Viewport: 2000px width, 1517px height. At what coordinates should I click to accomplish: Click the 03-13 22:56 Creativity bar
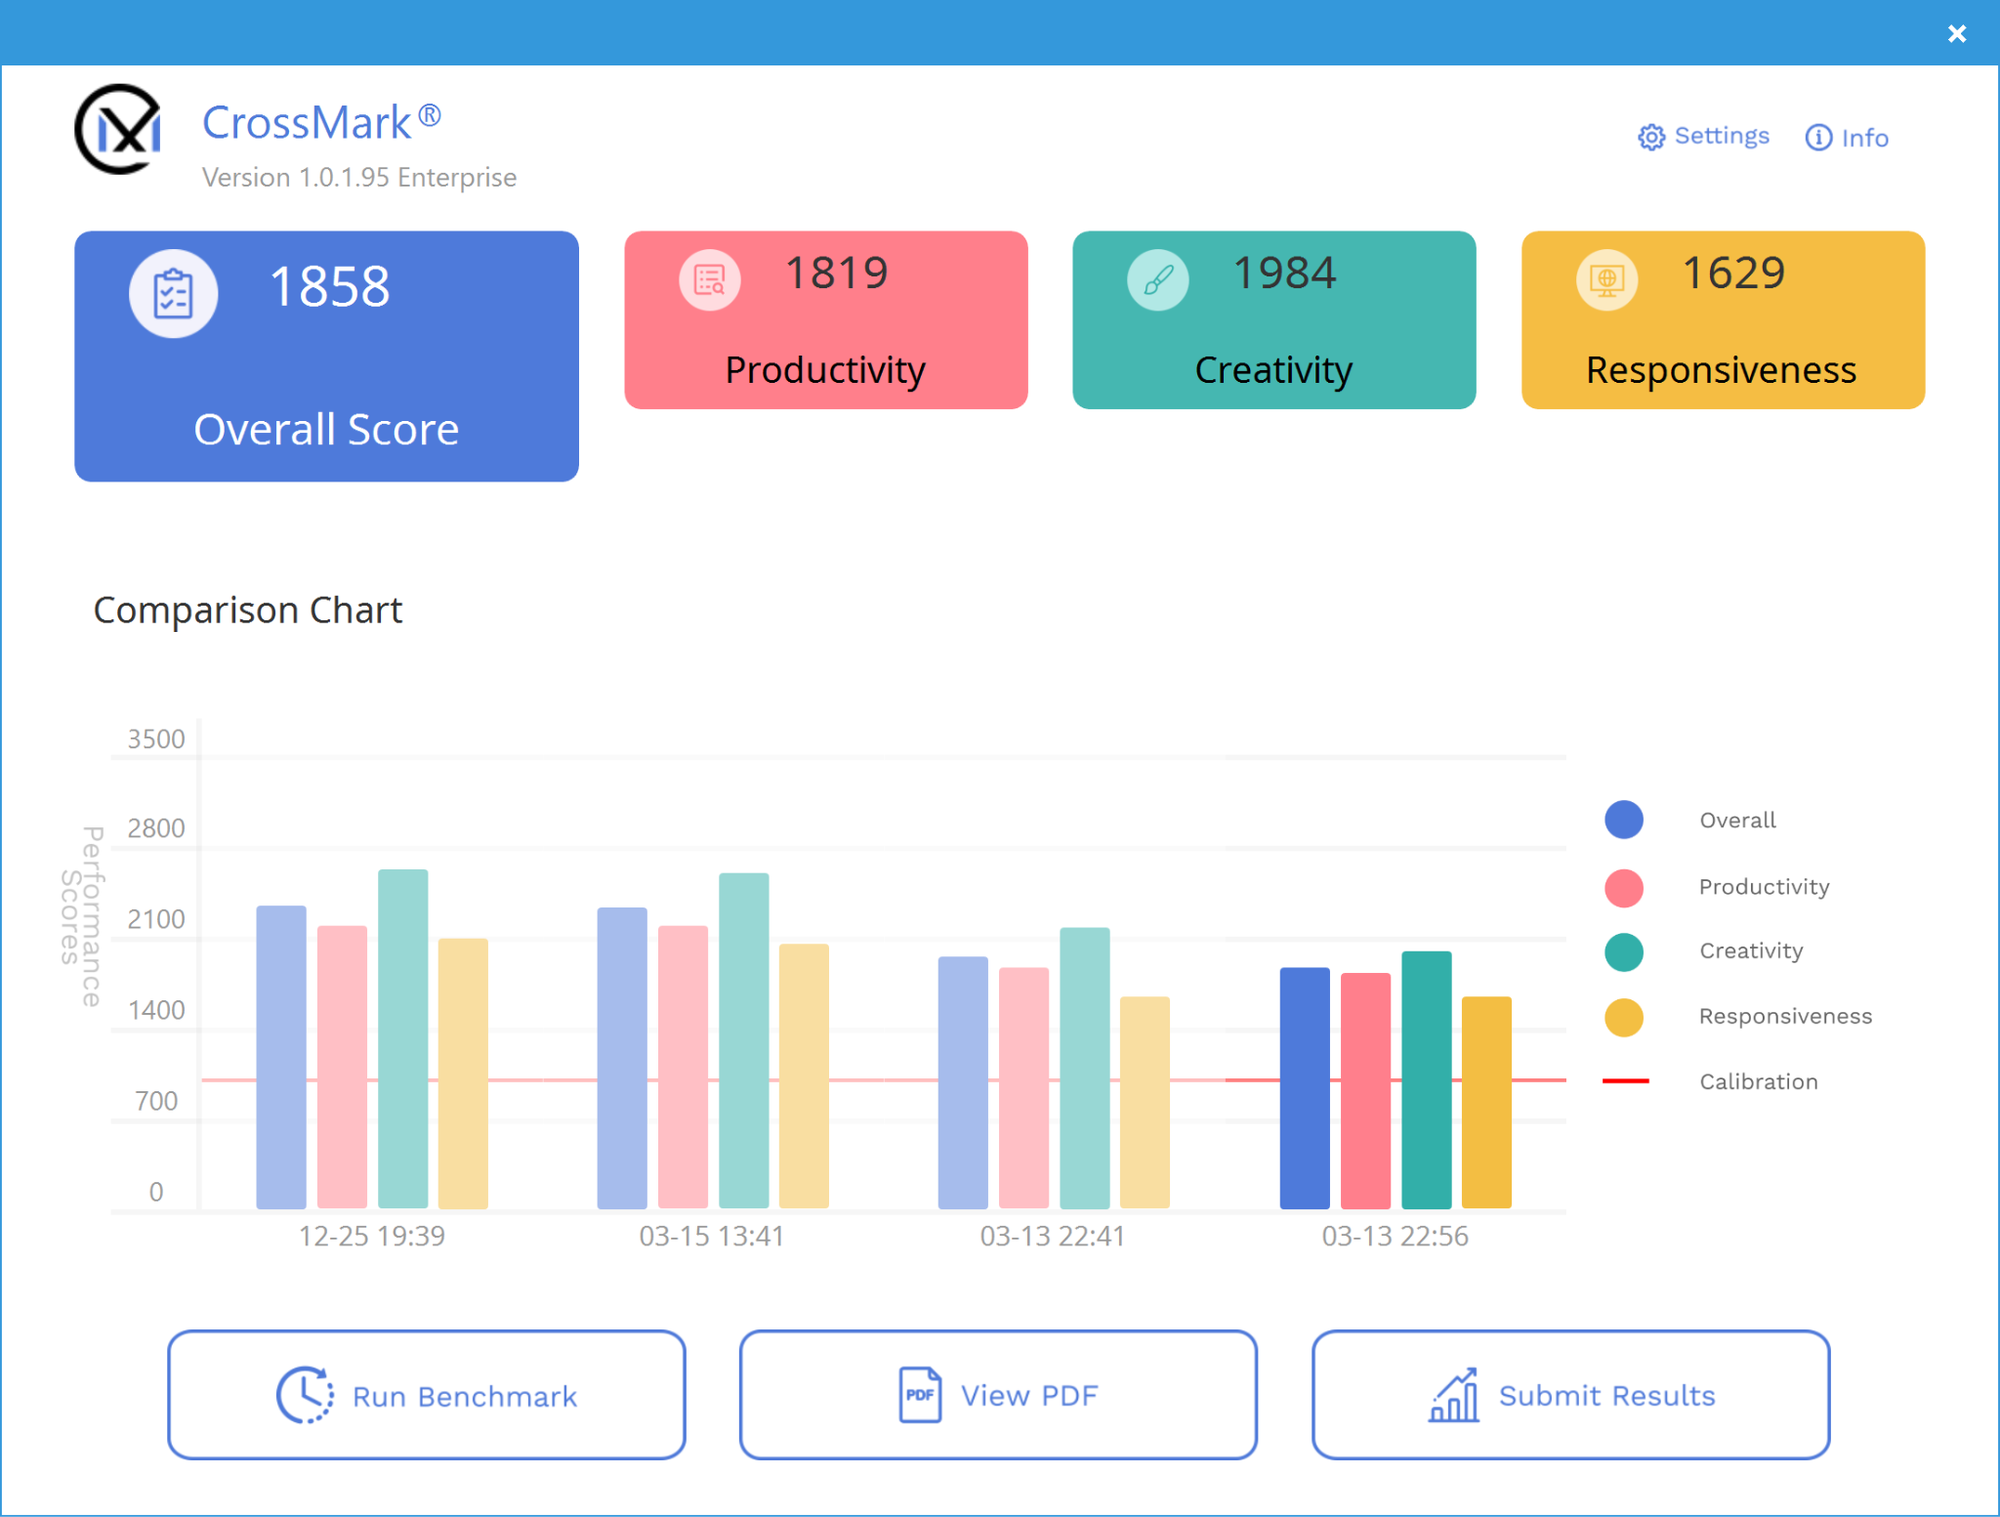pyautogui.click(x=1426, y=1080)
